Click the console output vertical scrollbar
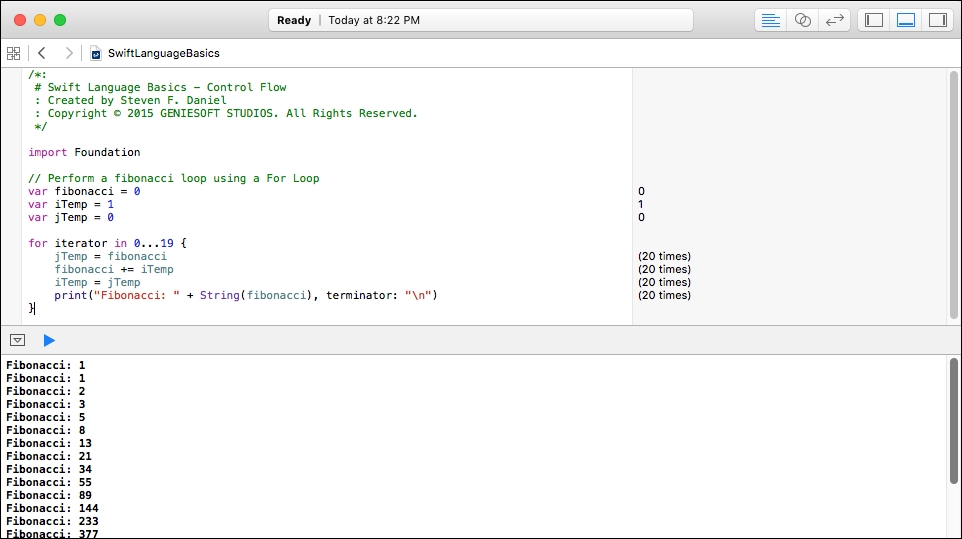Image resolution: width=962 pixels, height=539 pixels. tap(953, 422)
